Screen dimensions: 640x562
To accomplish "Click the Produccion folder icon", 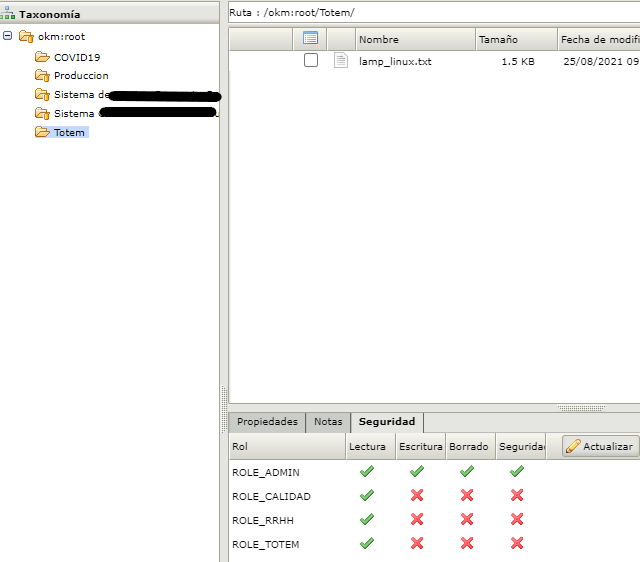I will [42, 76].
